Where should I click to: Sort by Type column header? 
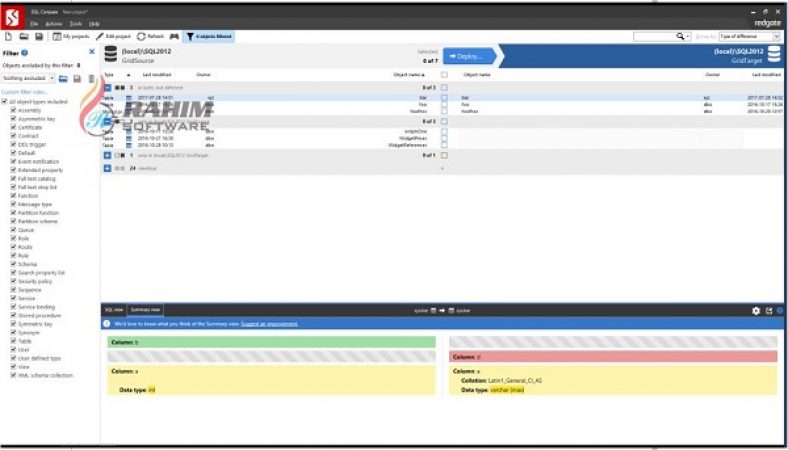[109, 75]
